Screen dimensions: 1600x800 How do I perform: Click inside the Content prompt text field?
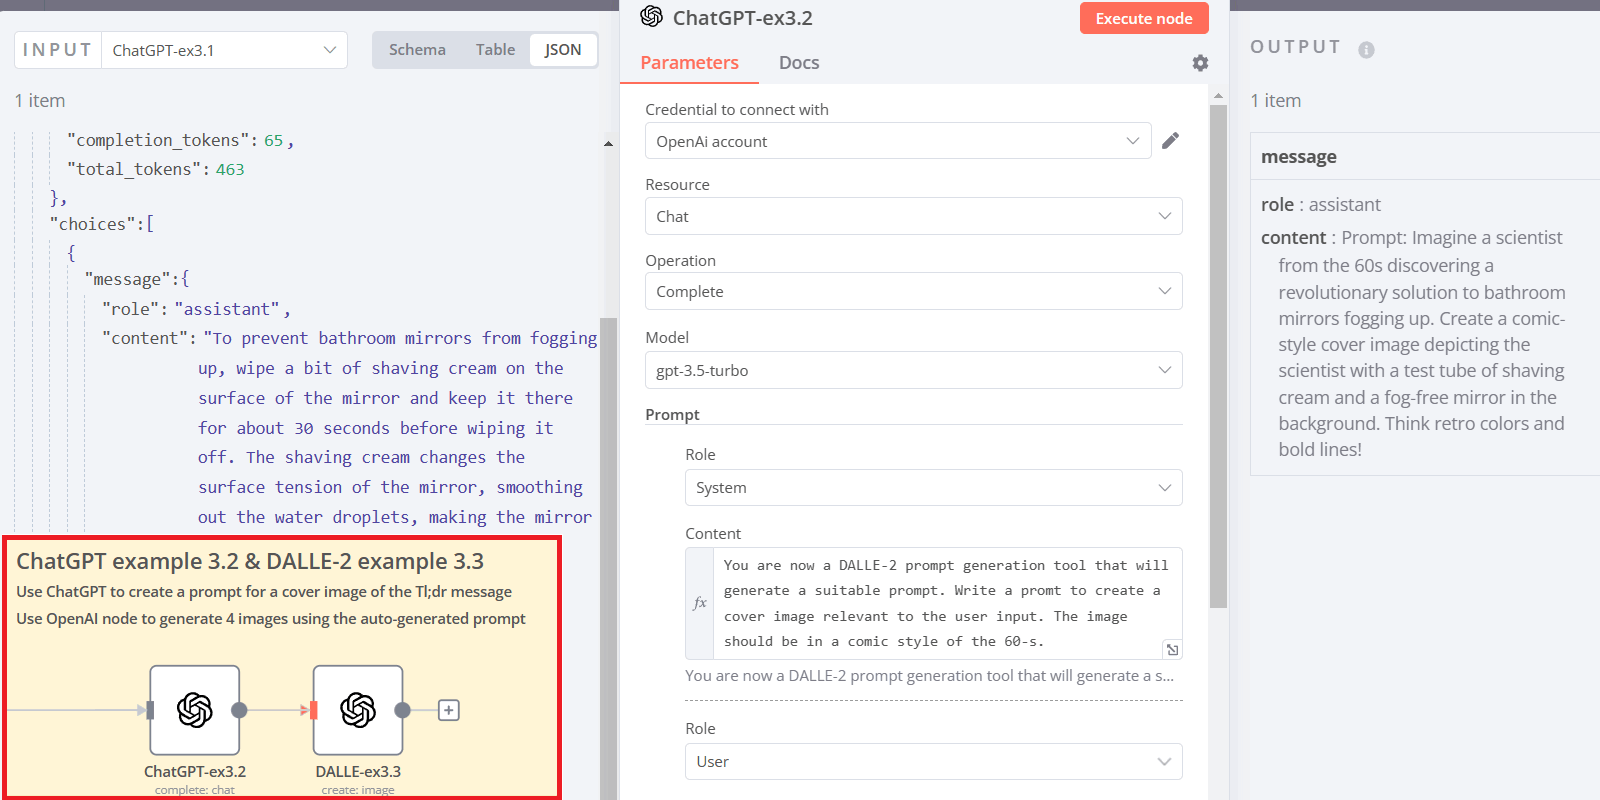coord(940,603)
